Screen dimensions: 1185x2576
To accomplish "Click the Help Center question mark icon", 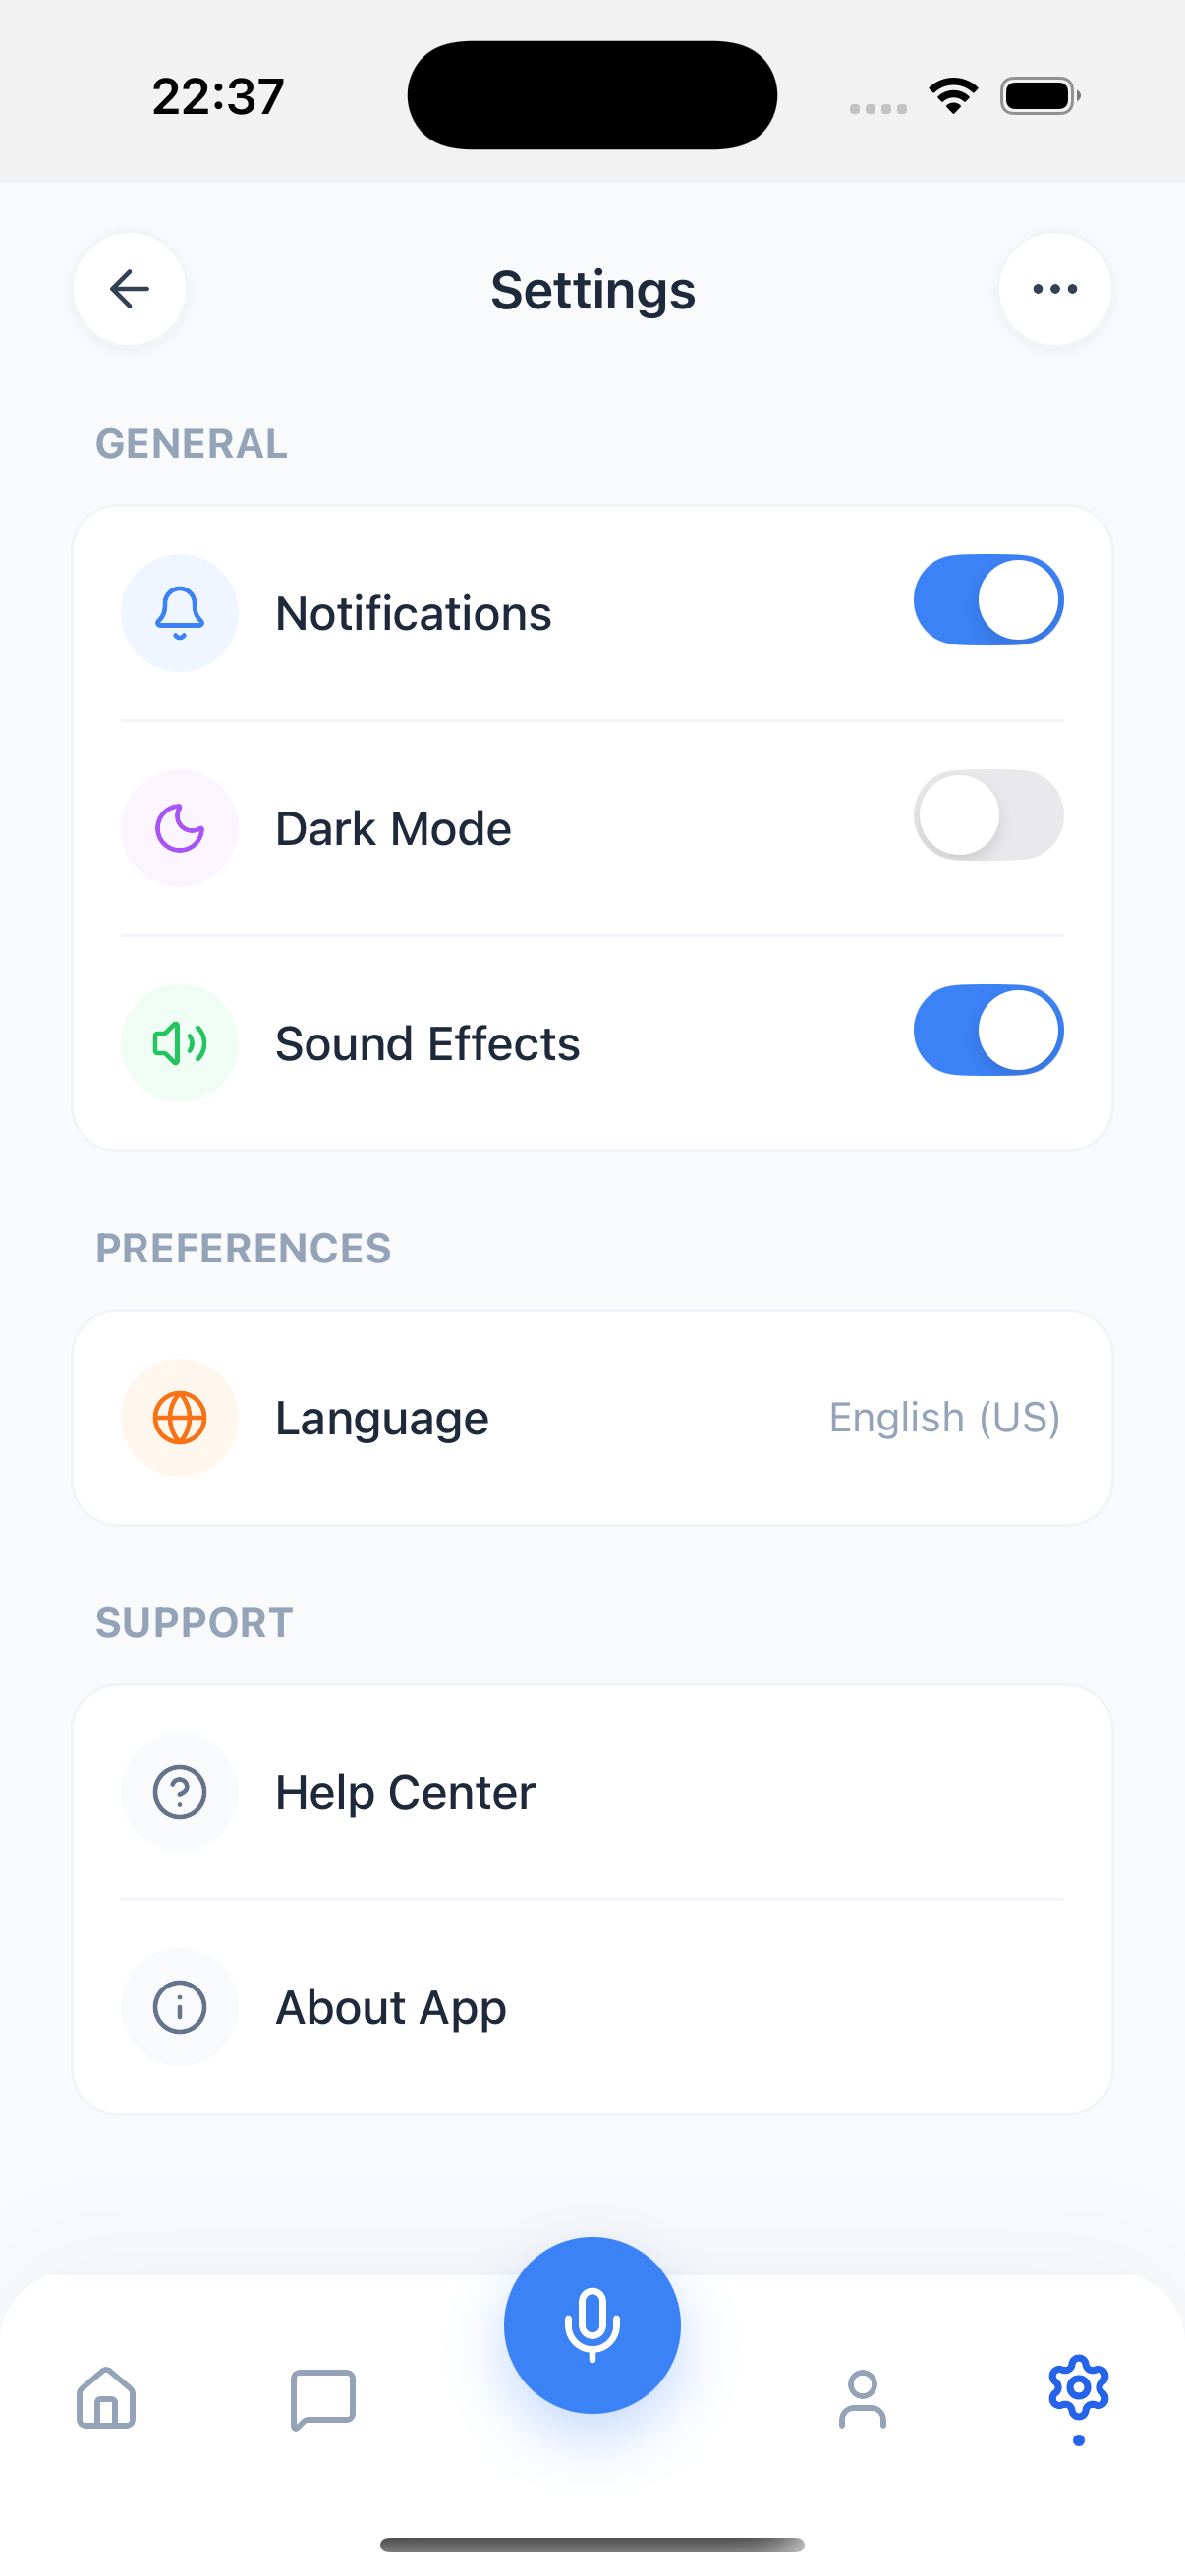I will point(179,1791).
